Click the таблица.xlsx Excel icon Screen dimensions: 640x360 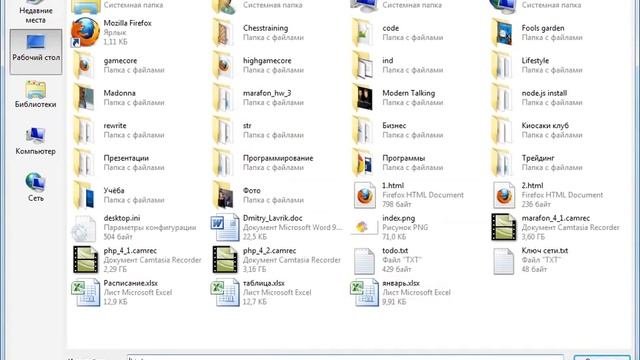coord(225,292)
